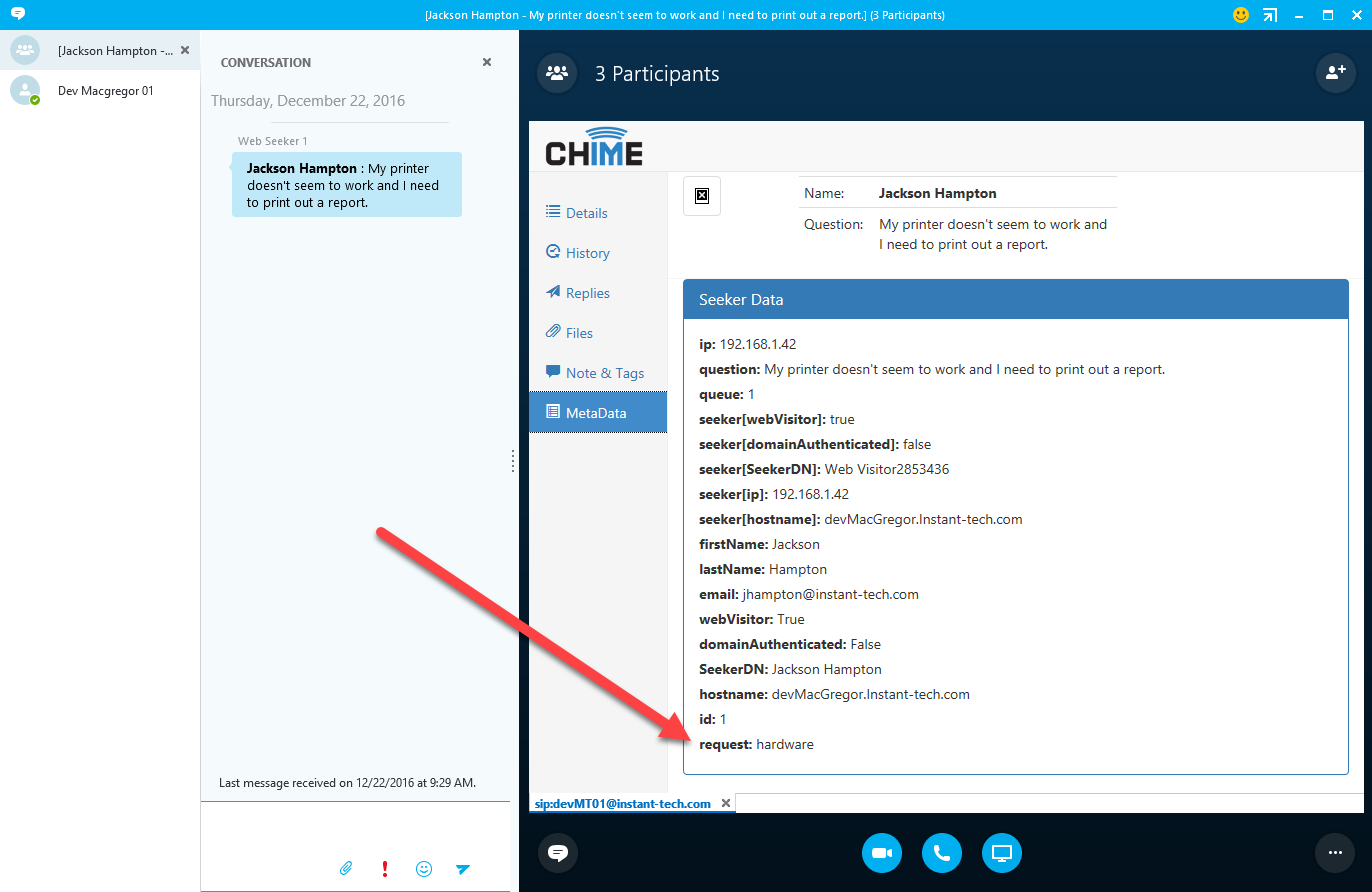Close the sip:devMT01 tab

coord(726,803)
